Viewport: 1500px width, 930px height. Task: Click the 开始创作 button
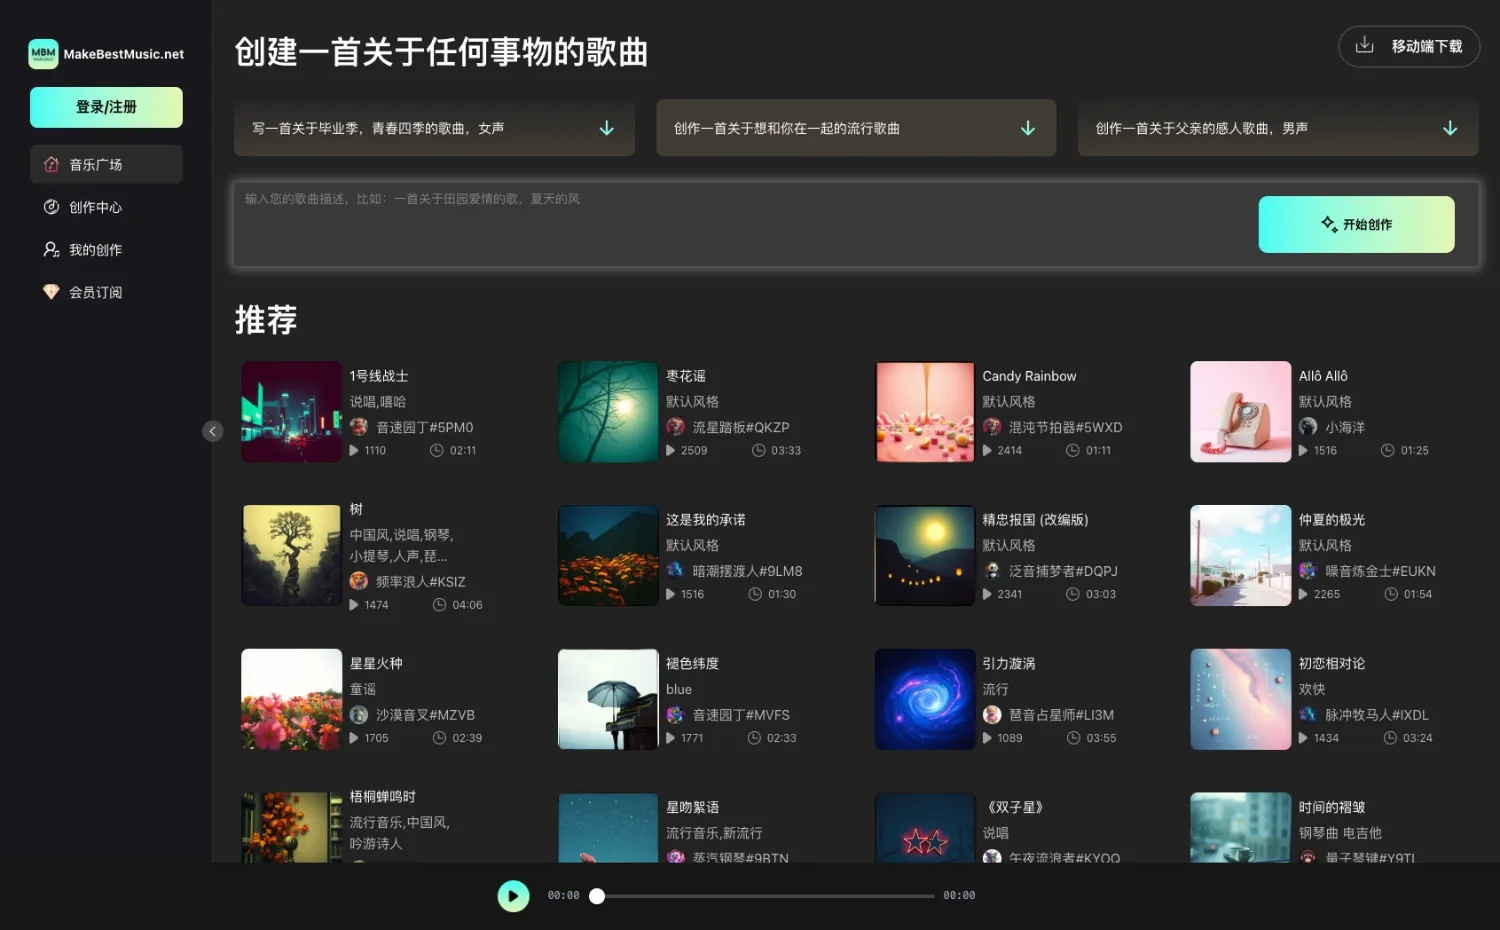coord(1356,224)
